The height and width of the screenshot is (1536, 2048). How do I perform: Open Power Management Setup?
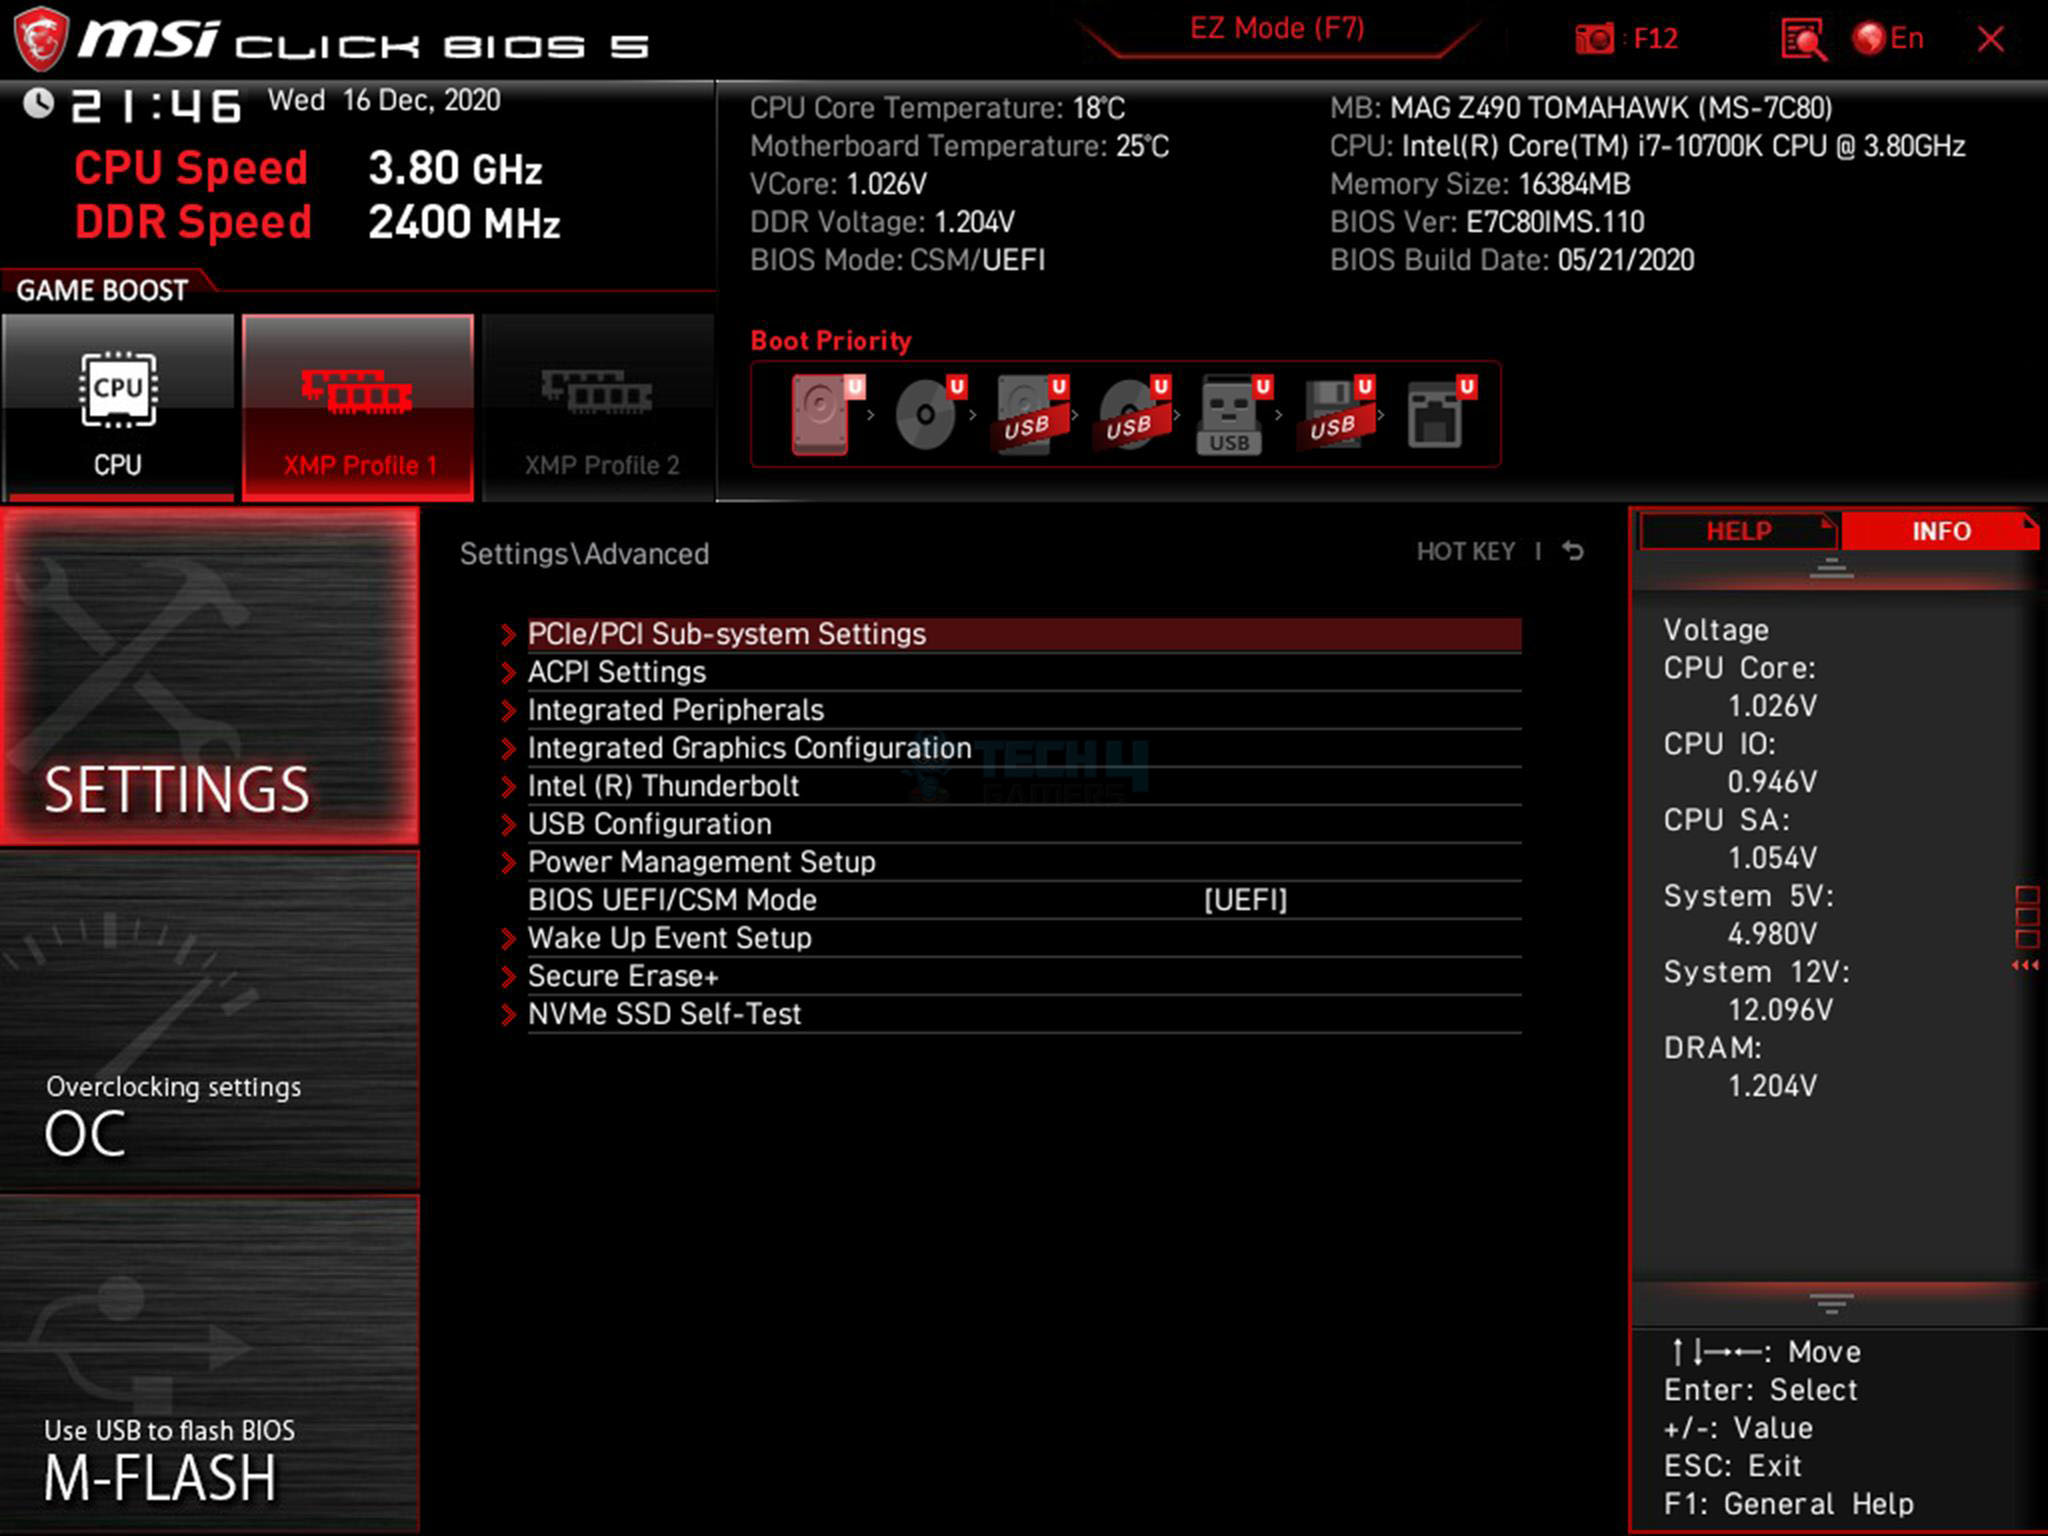[x=1012, y=862]
